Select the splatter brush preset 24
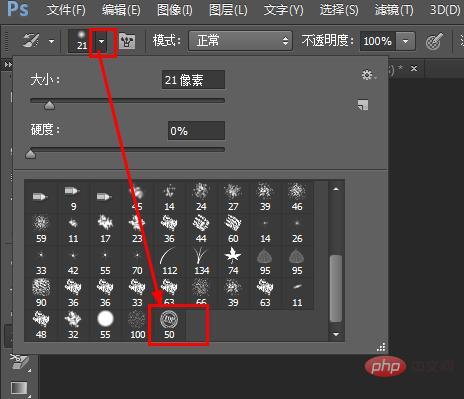 (x=201, y=197)
